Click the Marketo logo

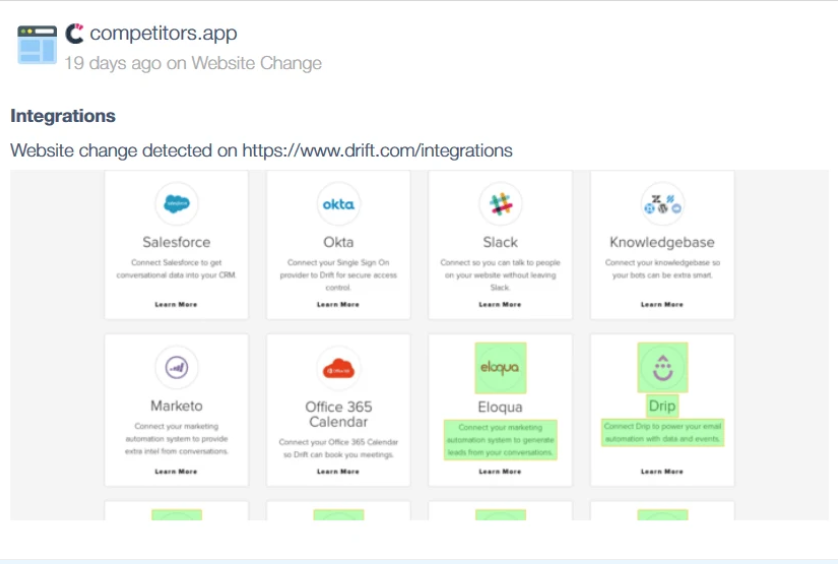coord(176,368)
